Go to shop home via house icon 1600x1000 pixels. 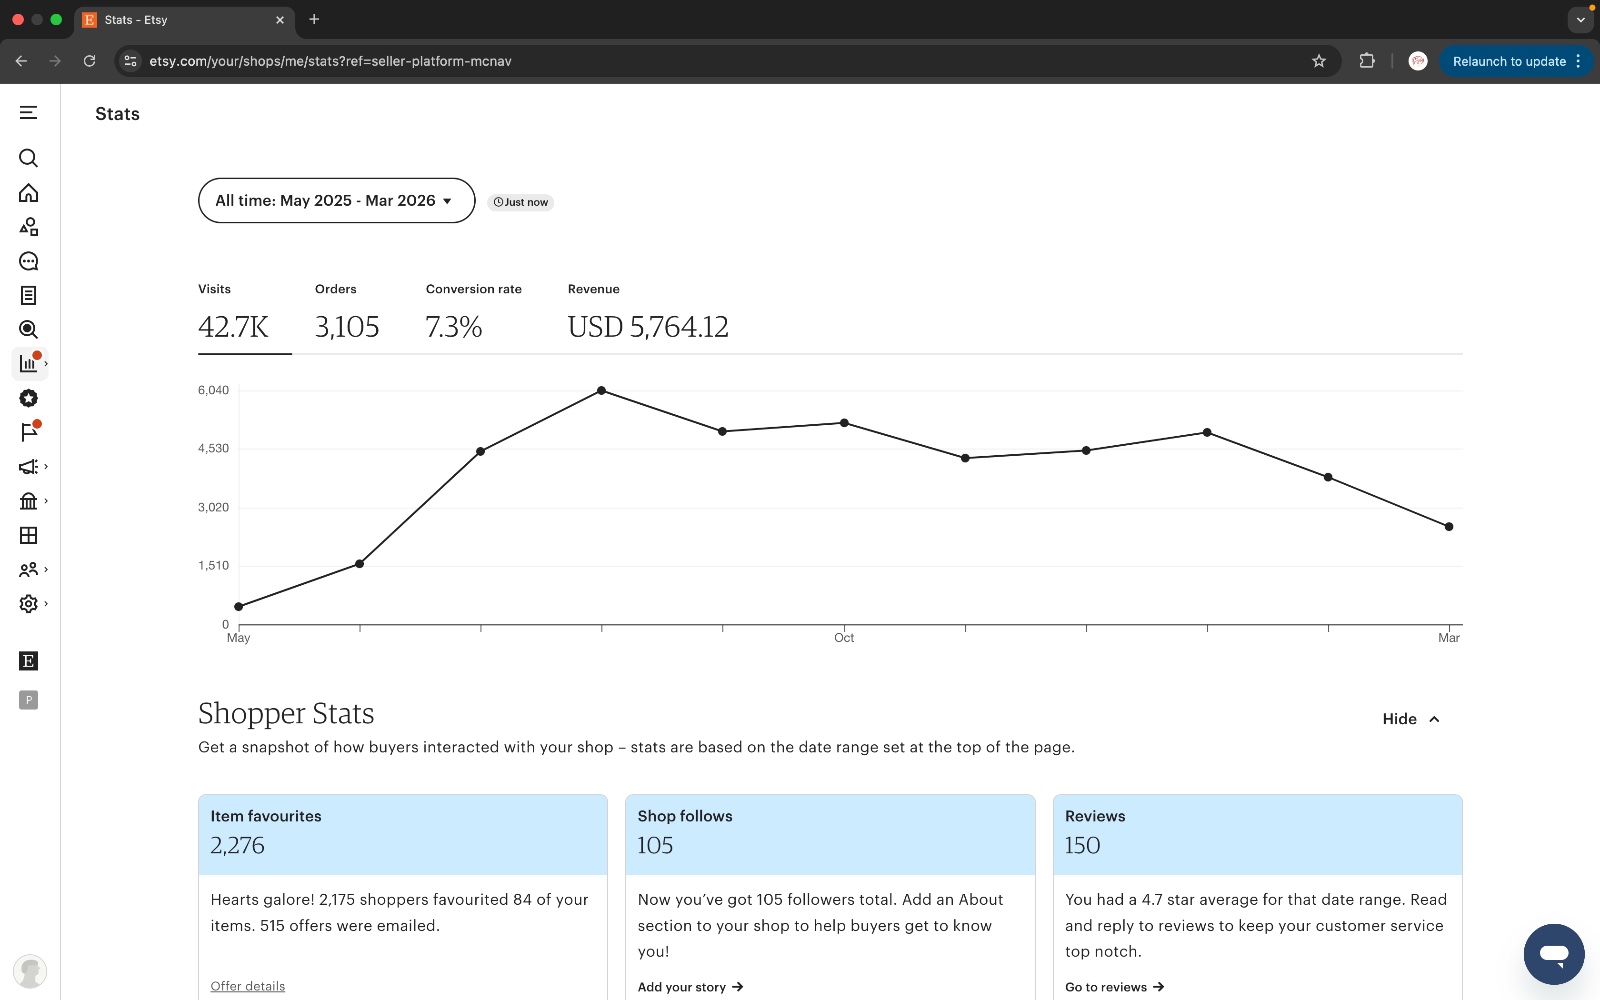29,193
